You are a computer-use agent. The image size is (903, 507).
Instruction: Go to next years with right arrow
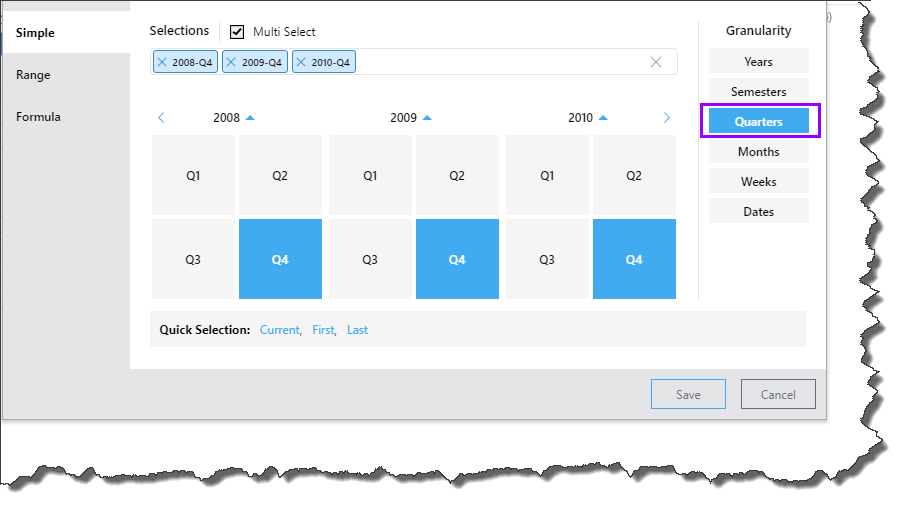[667, 118]
